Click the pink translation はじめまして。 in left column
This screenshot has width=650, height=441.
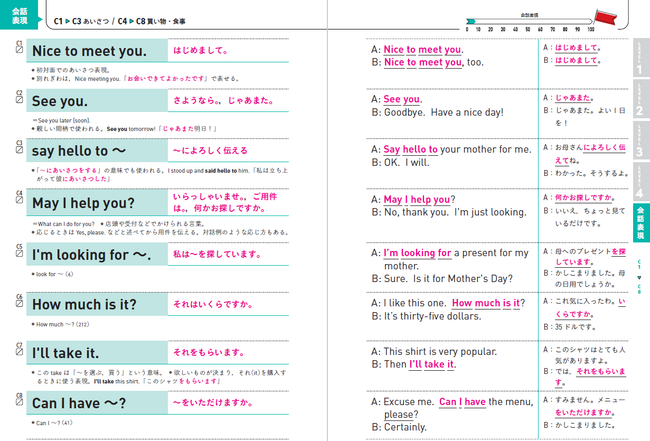tap(200, 51)
